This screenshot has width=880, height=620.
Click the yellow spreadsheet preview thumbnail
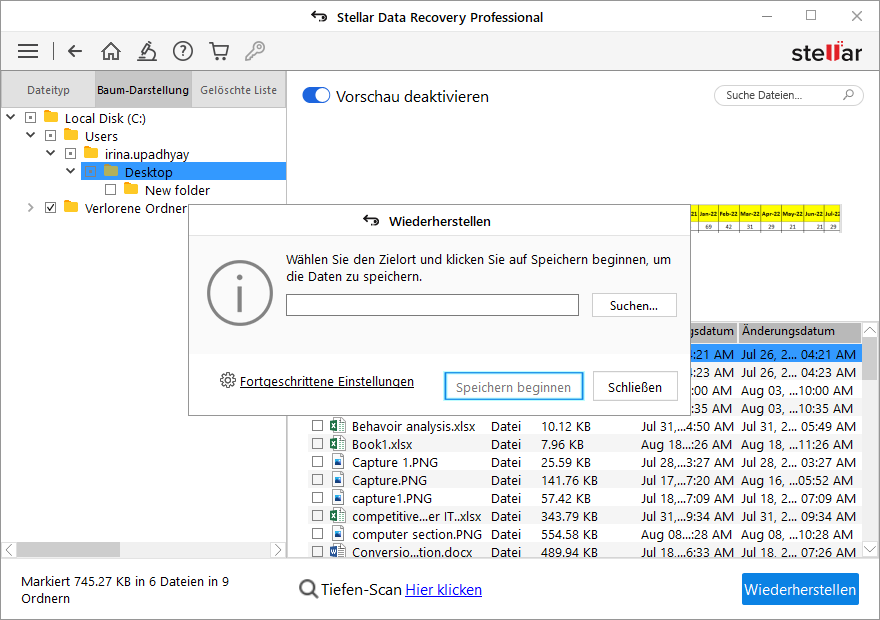(766, 219)
